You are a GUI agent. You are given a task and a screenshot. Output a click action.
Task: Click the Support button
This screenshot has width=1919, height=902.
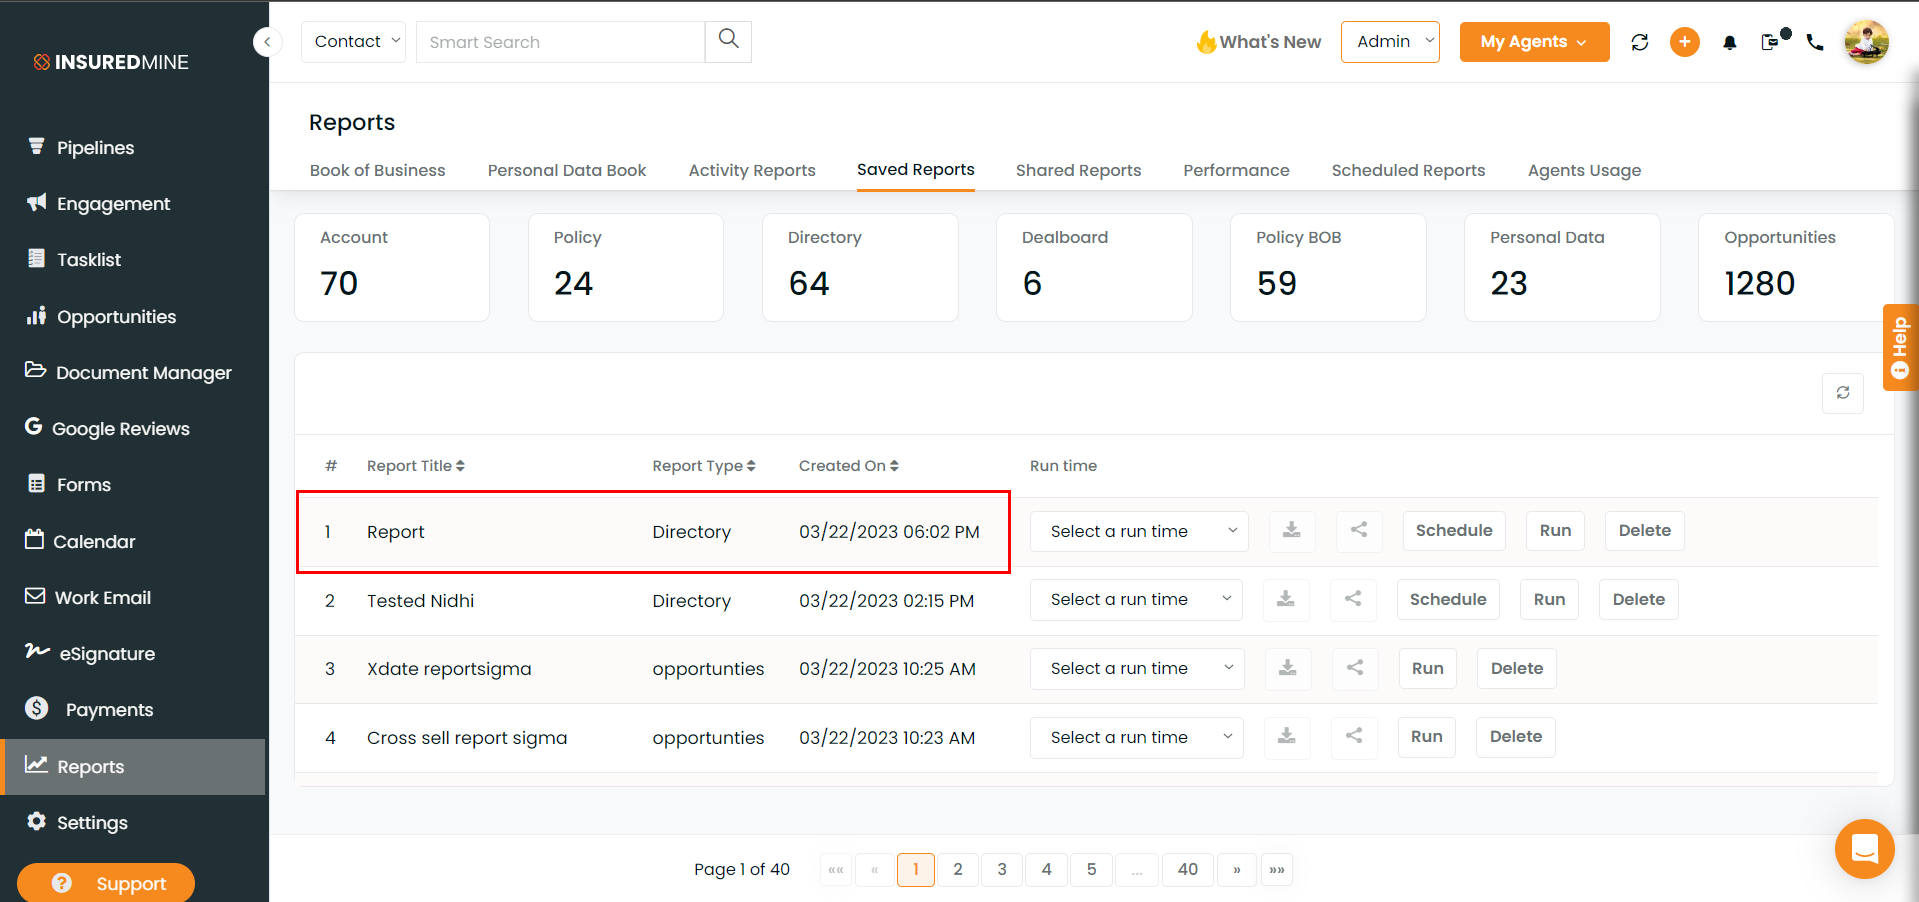point(106,883)
